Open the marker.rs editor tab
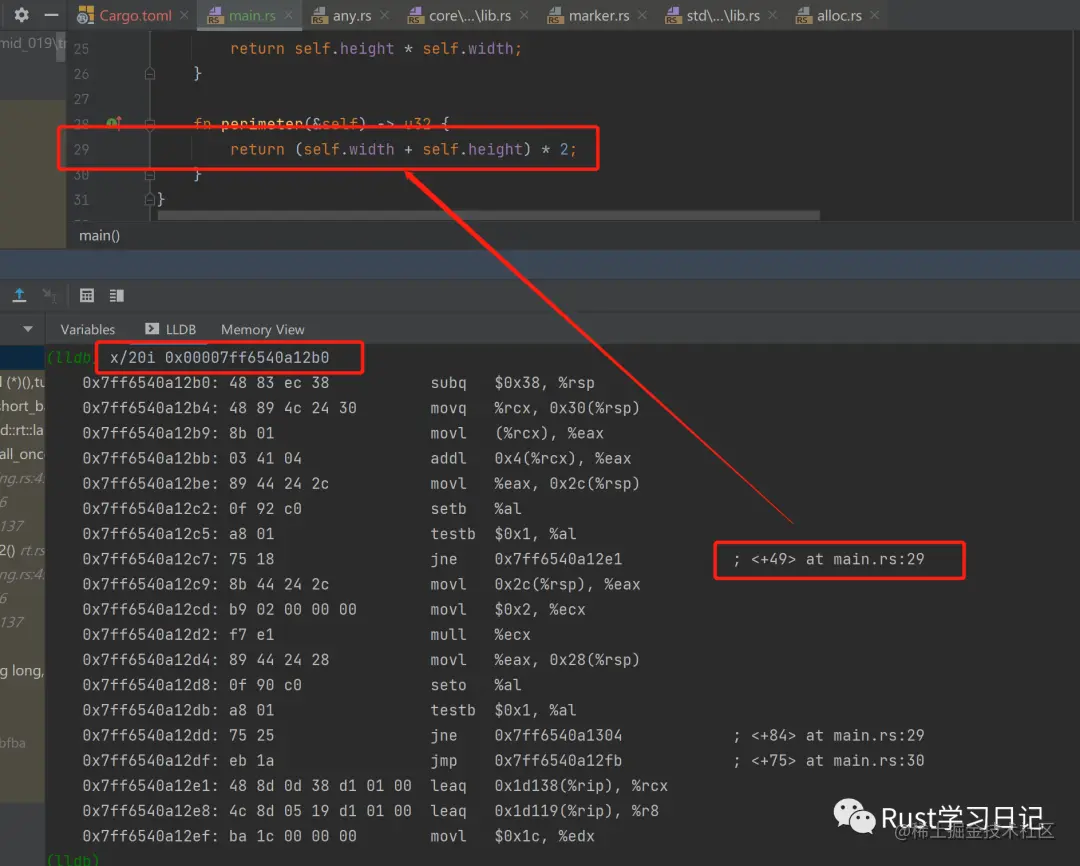The height and width of the screenshot is (866, 1080). click(599, 15)
